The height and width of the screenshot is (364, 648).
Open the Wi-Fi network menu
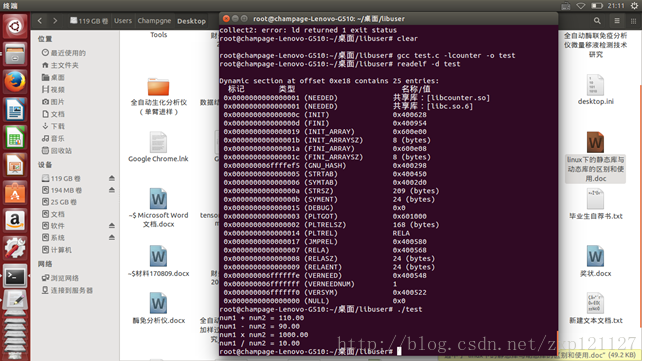581,6
